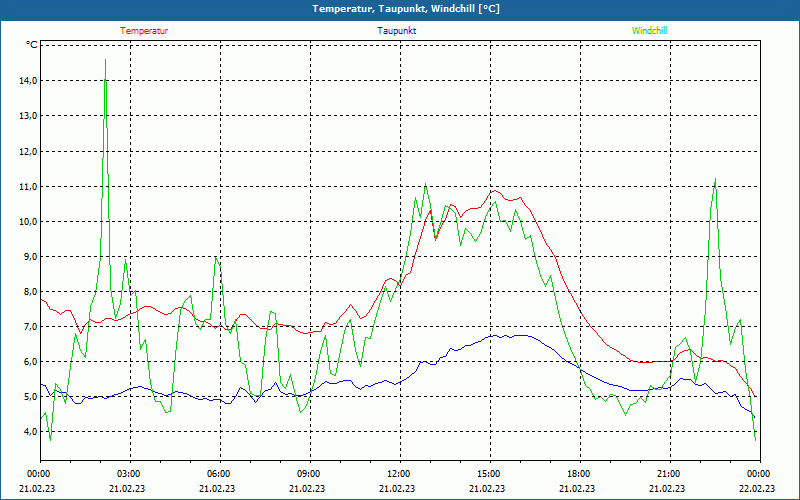Viewport: 800px width, 500px height.
Task: Click the '18:00' time axis label
Action: click(577, 474)
